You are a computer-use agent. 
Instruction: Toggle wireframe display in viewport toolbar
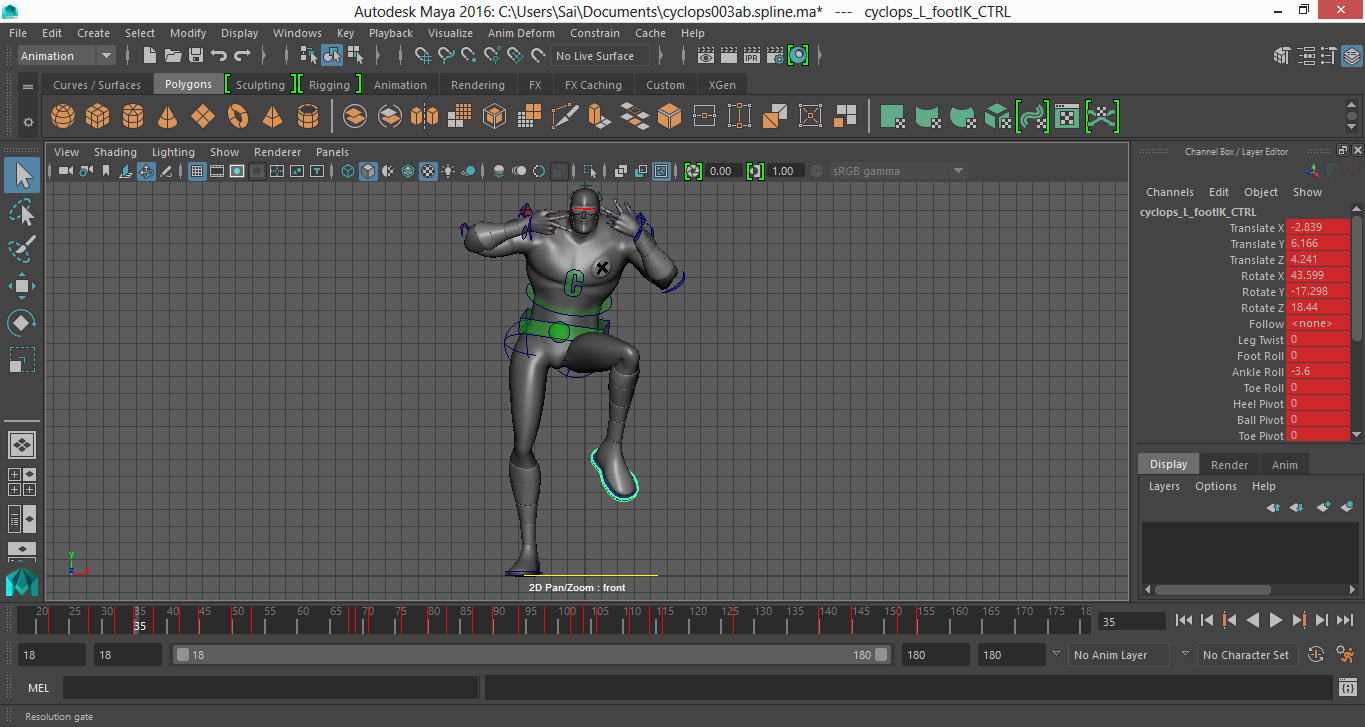(x=348, y=171)
